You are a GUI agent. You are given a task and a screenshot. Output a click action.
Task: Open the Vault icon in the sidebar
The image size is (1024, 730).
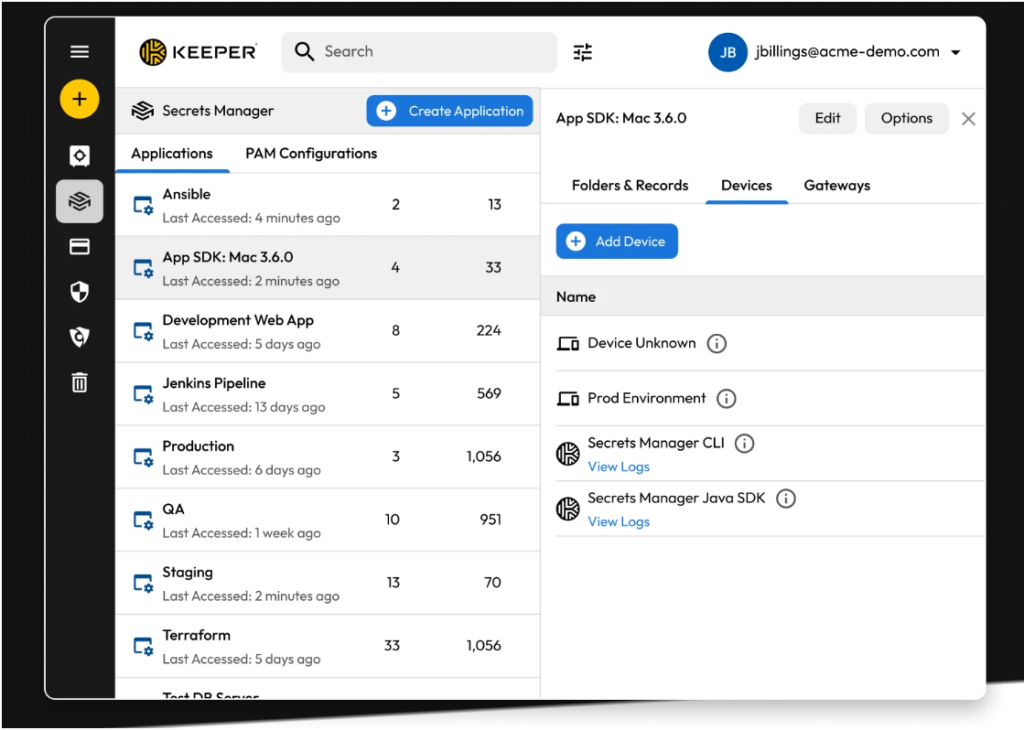[79, 156]
